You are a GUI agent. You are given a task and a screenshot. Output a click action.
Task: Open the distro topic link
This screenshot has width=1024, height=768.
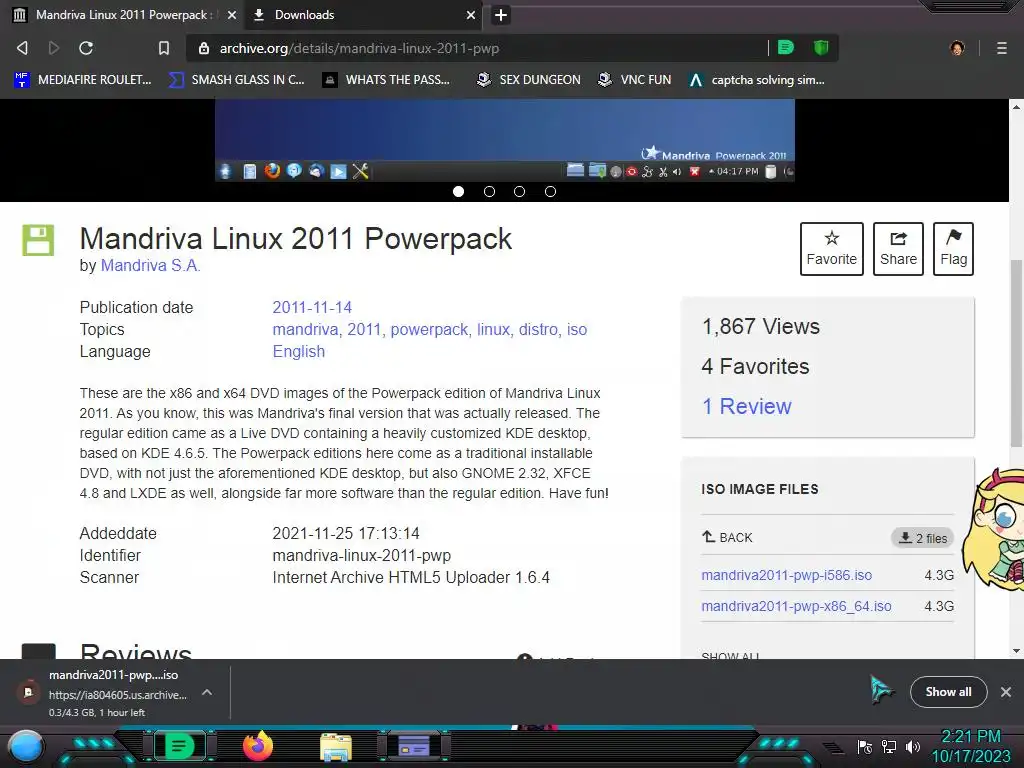pyautogui.click(x=538, y=329)
